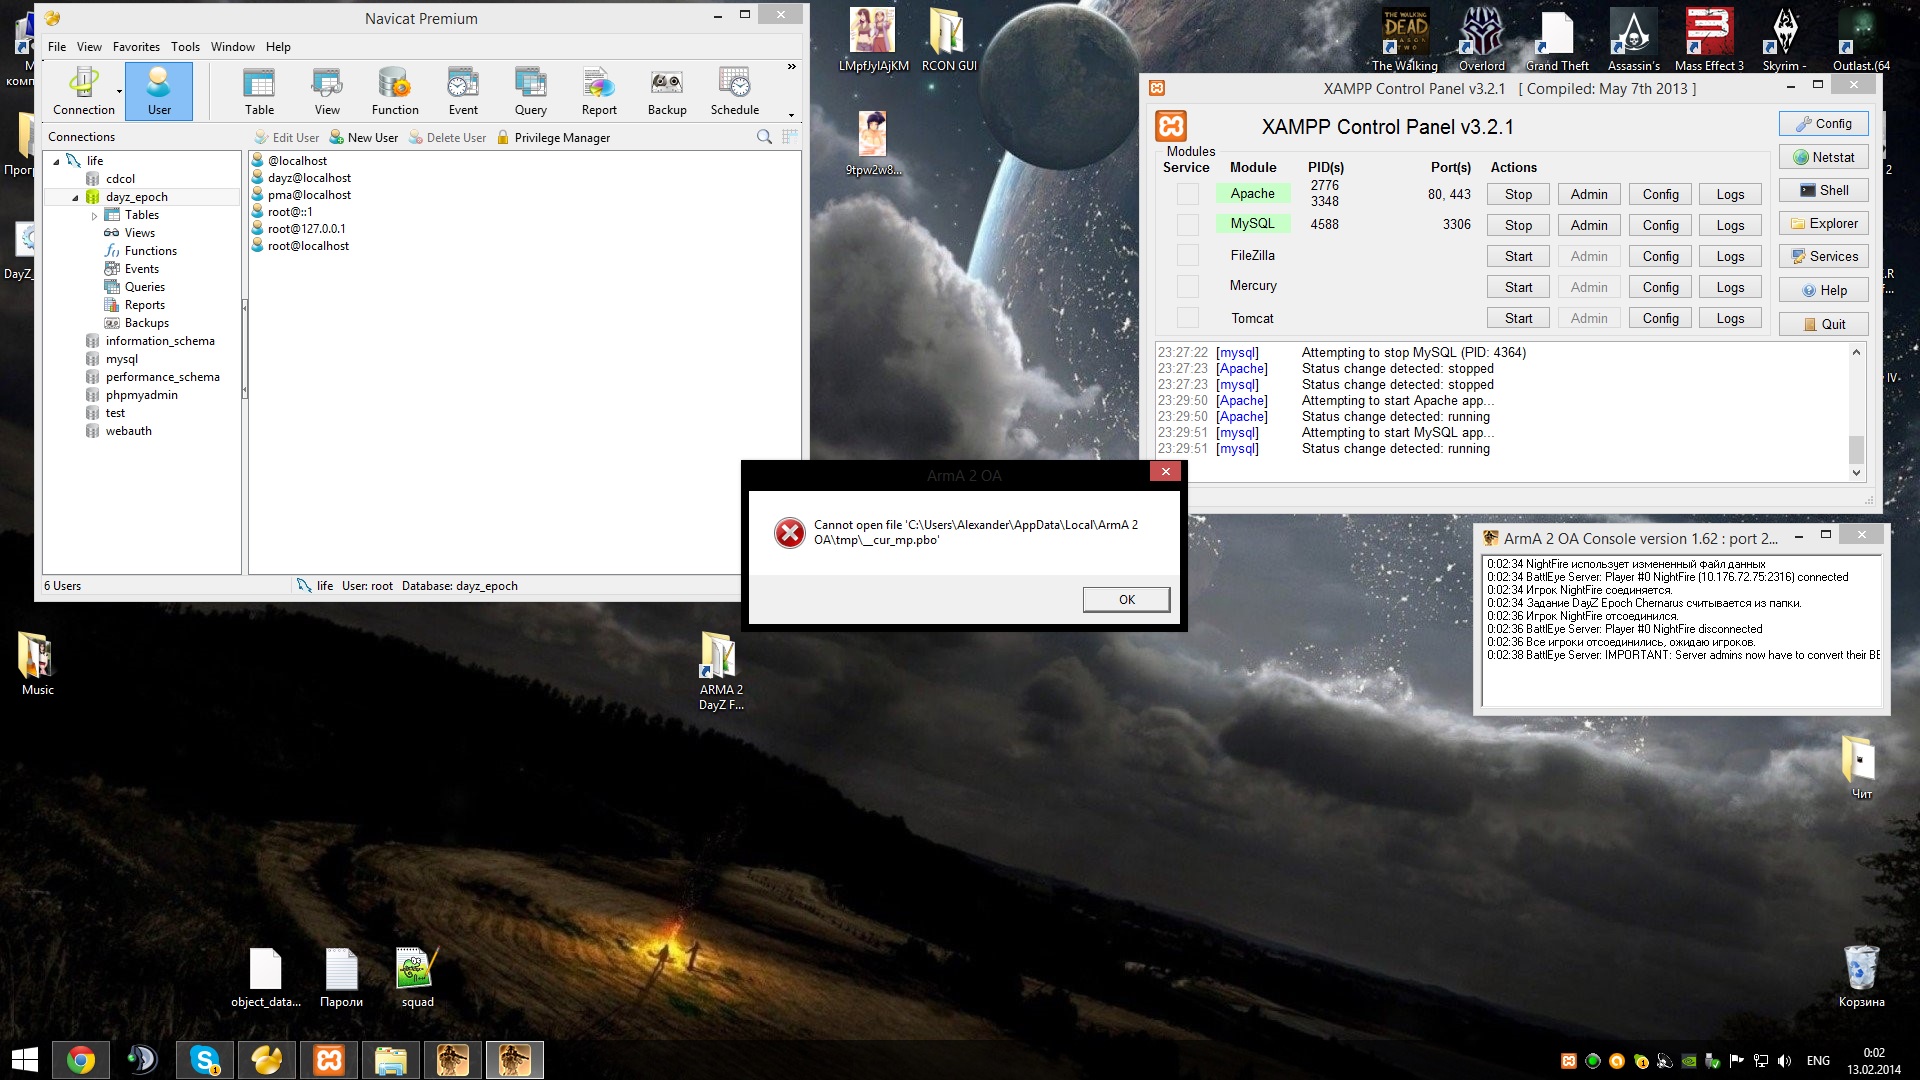Open the Connection button dropdown arrow
Image resolution: width=1920 pixels, height=1080 pixels.
tap(119, 92)
